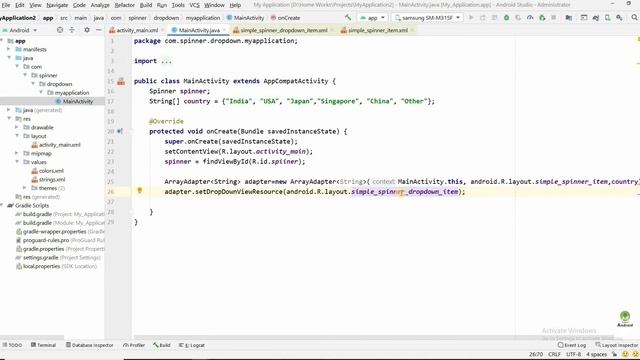Collapse the 'res' folder arrow
The width and height of the screenshot is (640, 360).
point(9,118)
